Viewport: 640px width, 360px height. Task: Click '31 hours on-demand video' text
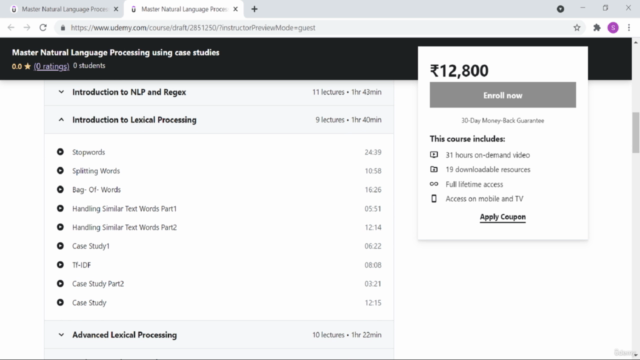(488, 155)
